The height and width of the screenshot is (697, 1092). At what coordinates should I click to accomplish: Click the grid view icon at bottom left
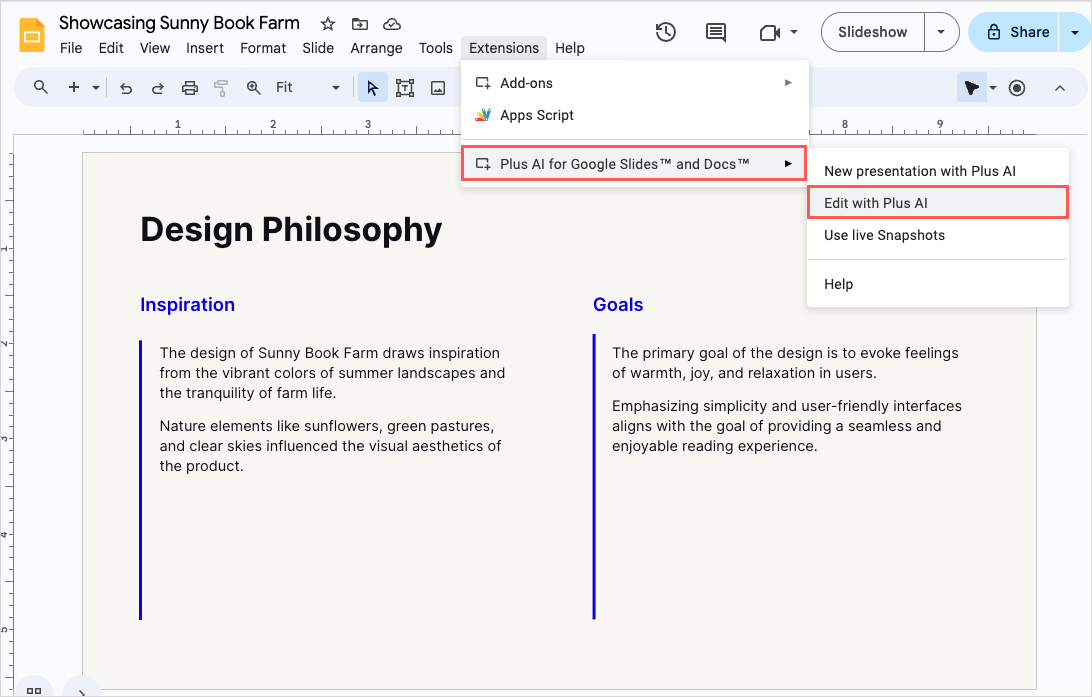(33, 690)
